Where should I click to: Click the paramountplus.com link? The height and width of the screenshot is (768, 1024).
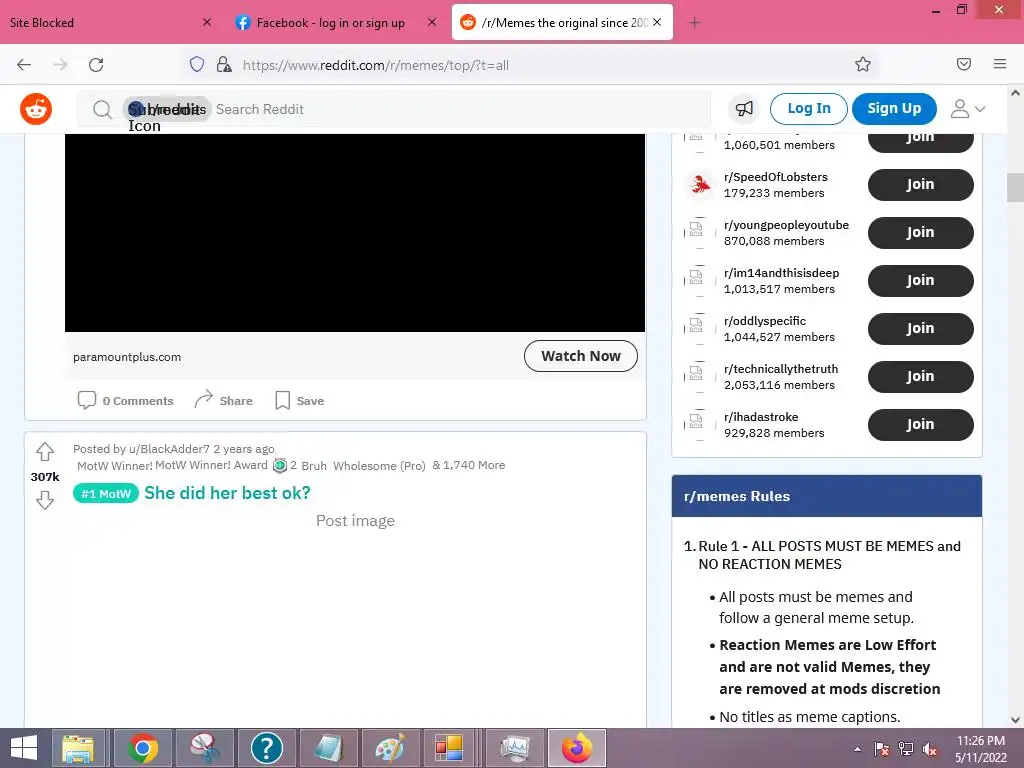point(127,357)
